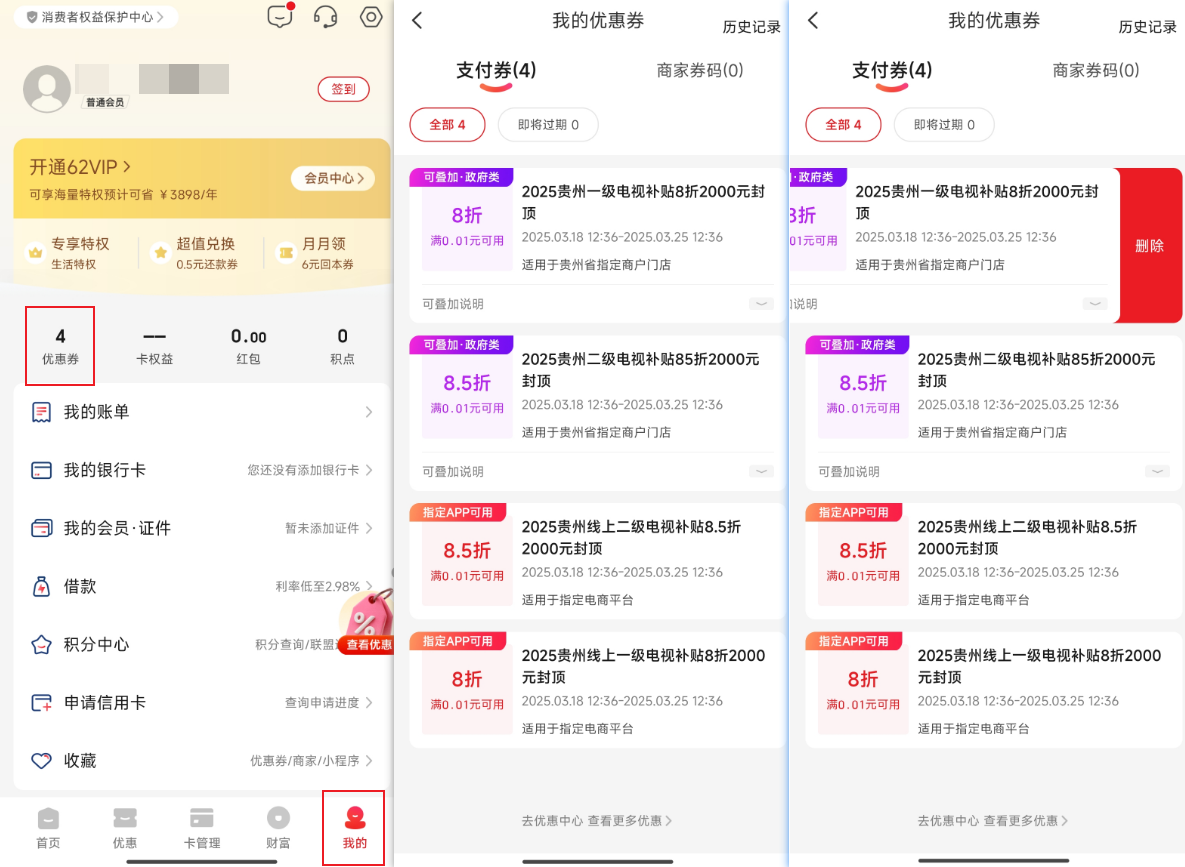Open 历史记录 in right screen
1185x867 pixels.
pyautogui.click(x=1147, y=26)
